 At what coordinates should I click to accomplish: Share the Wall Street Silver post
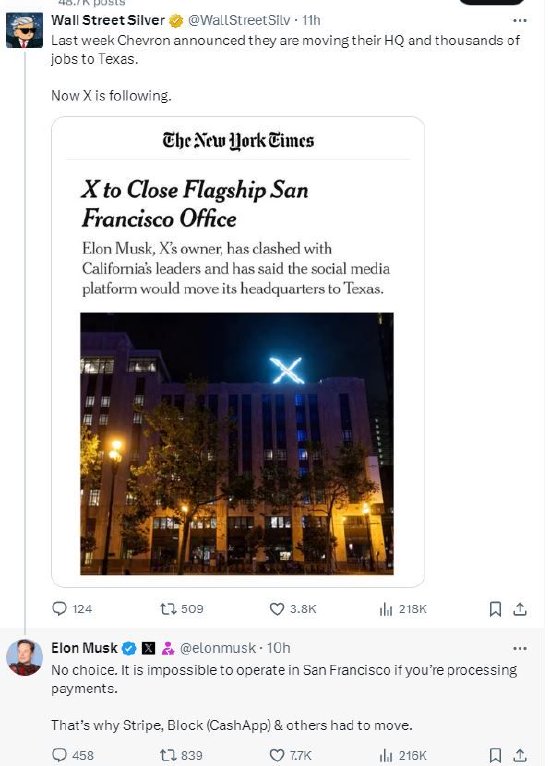pos(520,609)
